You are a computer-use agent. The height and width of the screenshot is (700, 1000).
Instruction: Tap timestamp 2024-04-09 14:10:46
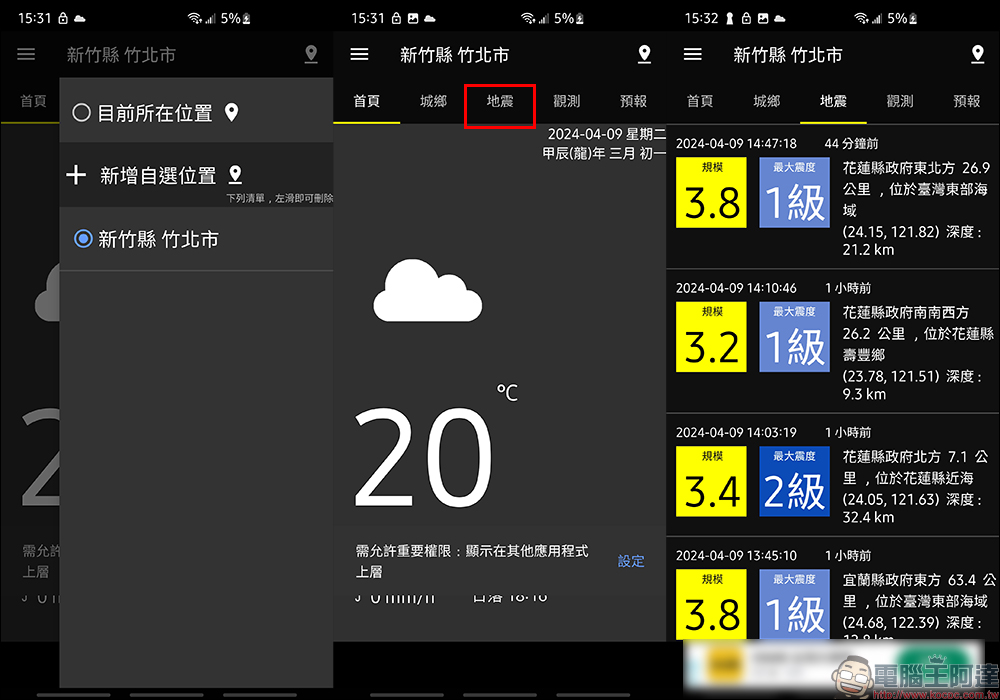(736, 288)
